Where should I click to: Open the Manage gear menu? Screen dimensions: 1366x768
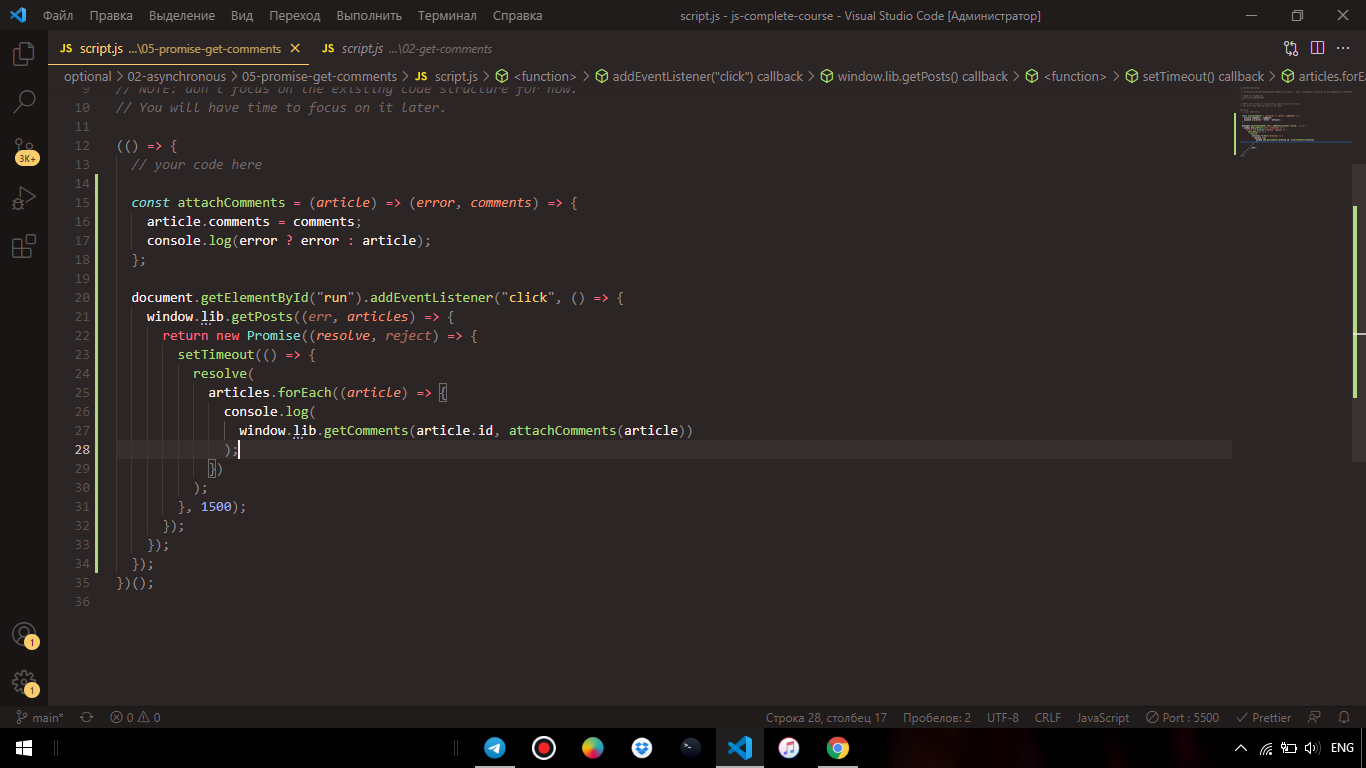pyautogui.click(x=24, y=683)
